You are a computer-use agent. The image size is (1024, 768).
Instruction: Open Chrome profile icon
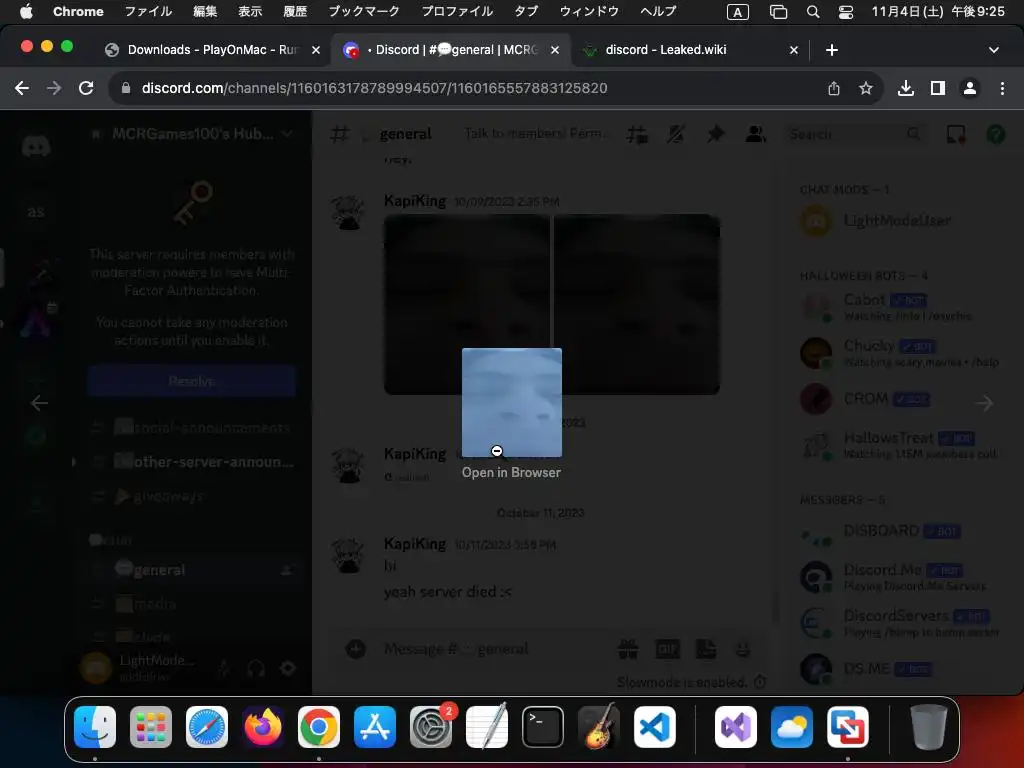pos(970,88)
